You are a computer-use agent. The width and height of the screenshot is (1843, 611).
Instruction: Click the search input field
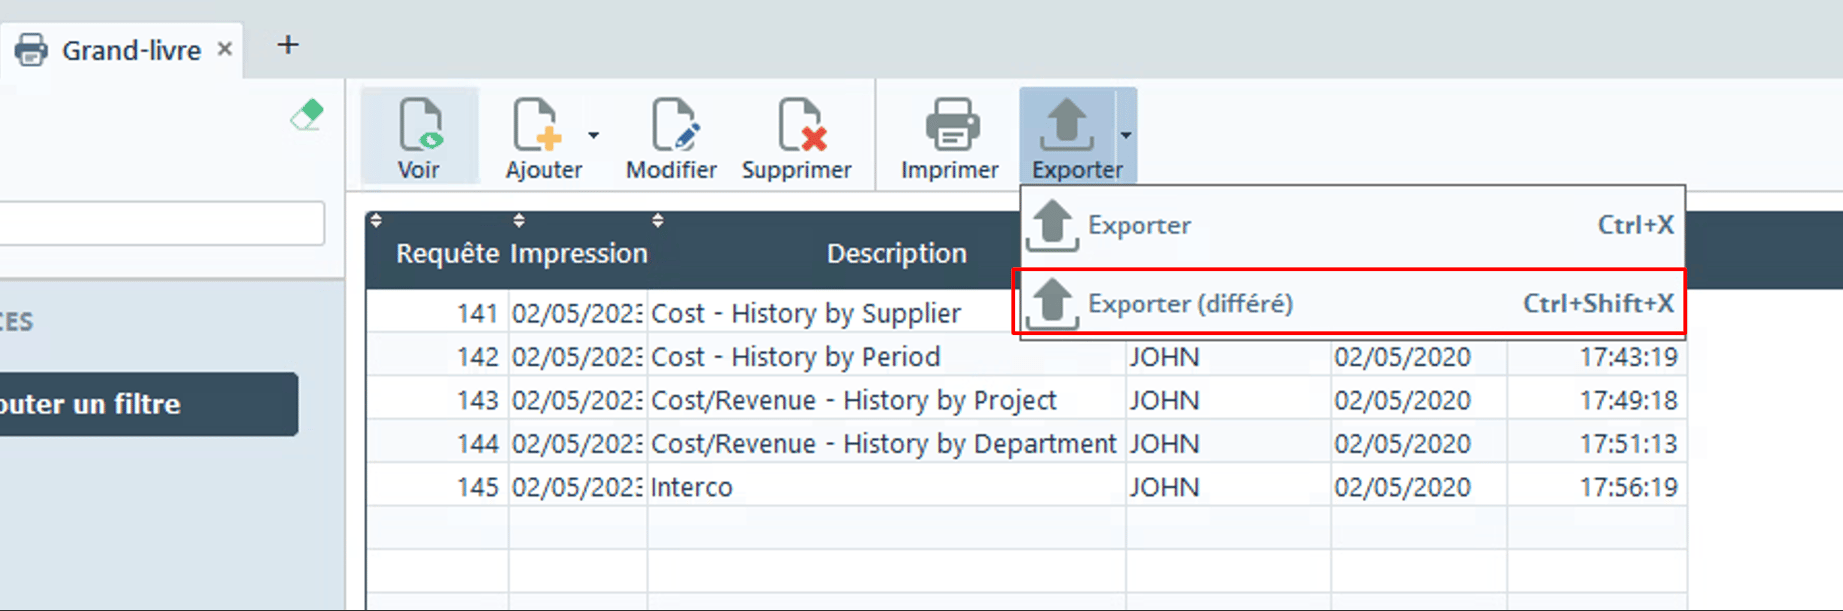pos(160,223)
